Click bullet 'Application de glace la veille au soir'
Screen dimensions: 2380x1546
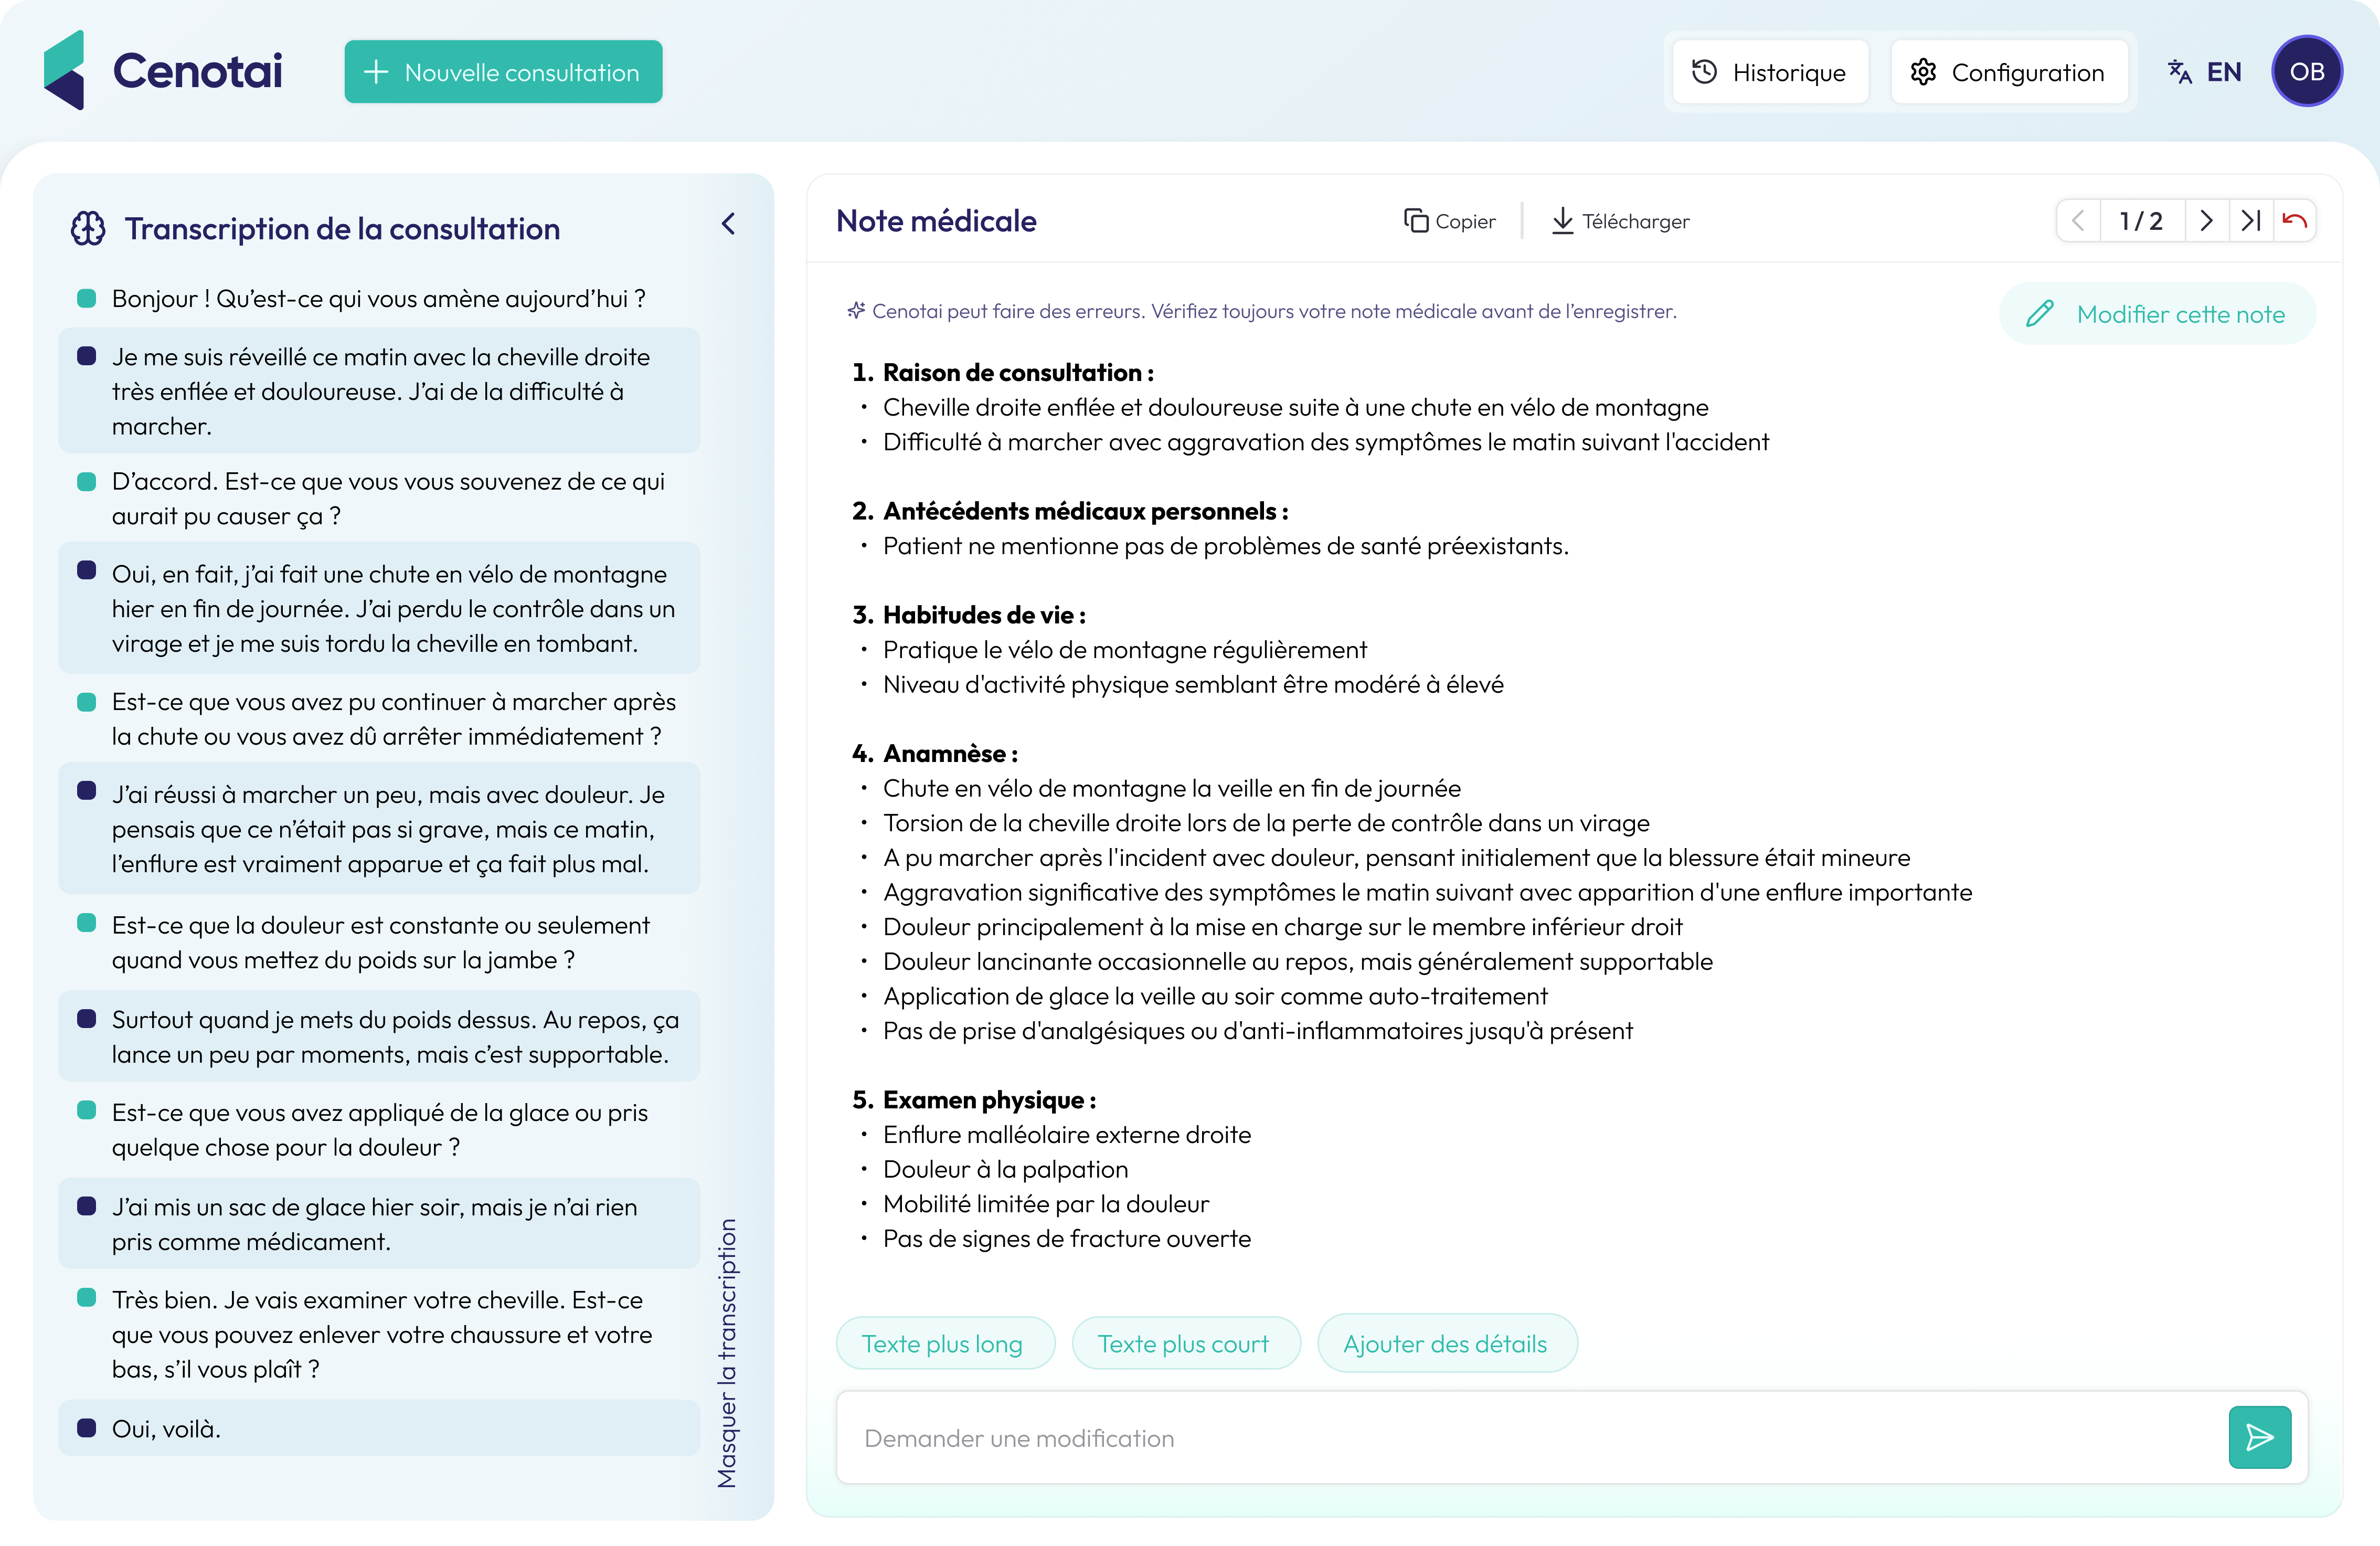[x=1215, y=996]
